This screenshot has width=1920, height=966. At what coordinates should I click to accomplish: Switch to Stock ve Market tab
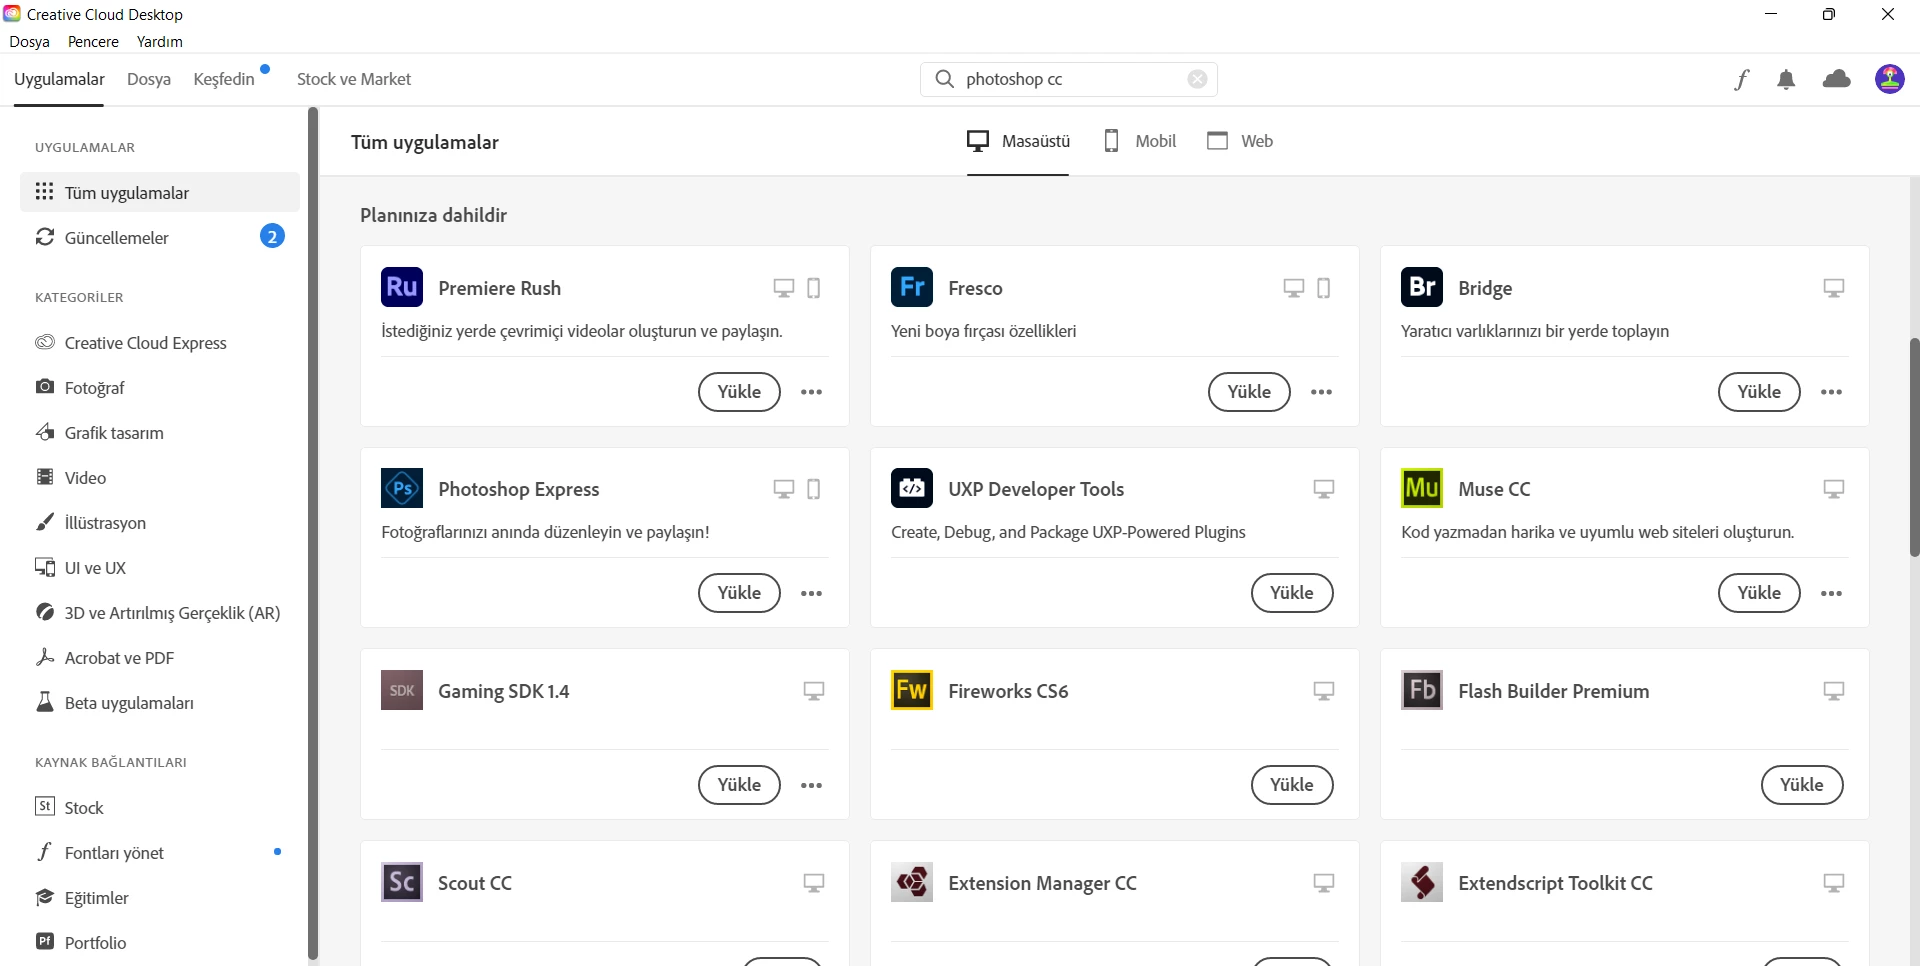pos(354,79)
